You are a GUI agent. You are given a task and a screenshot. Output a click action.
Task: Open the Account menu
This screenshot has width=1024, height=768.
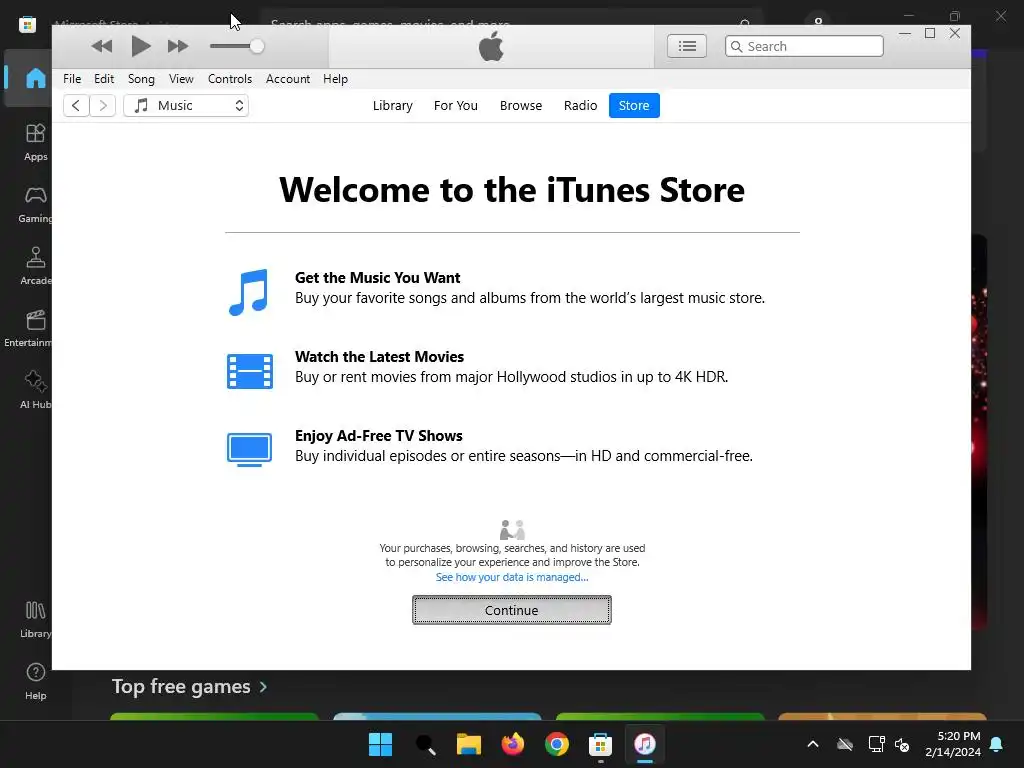(x=288, y=79)
